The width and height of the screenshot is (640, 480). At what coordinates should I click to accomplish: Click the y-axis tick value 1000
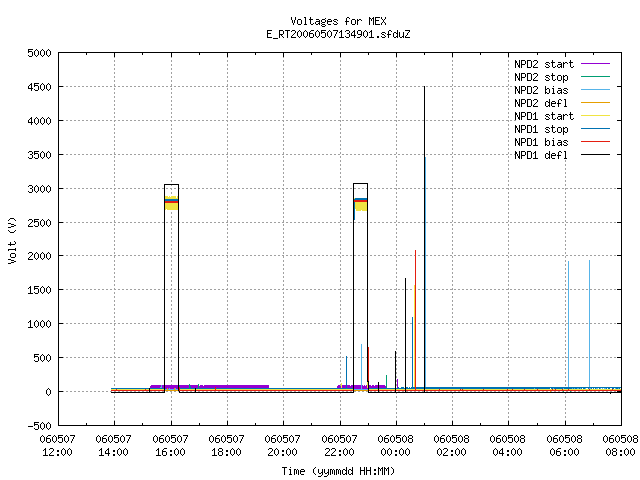(39, 324)
